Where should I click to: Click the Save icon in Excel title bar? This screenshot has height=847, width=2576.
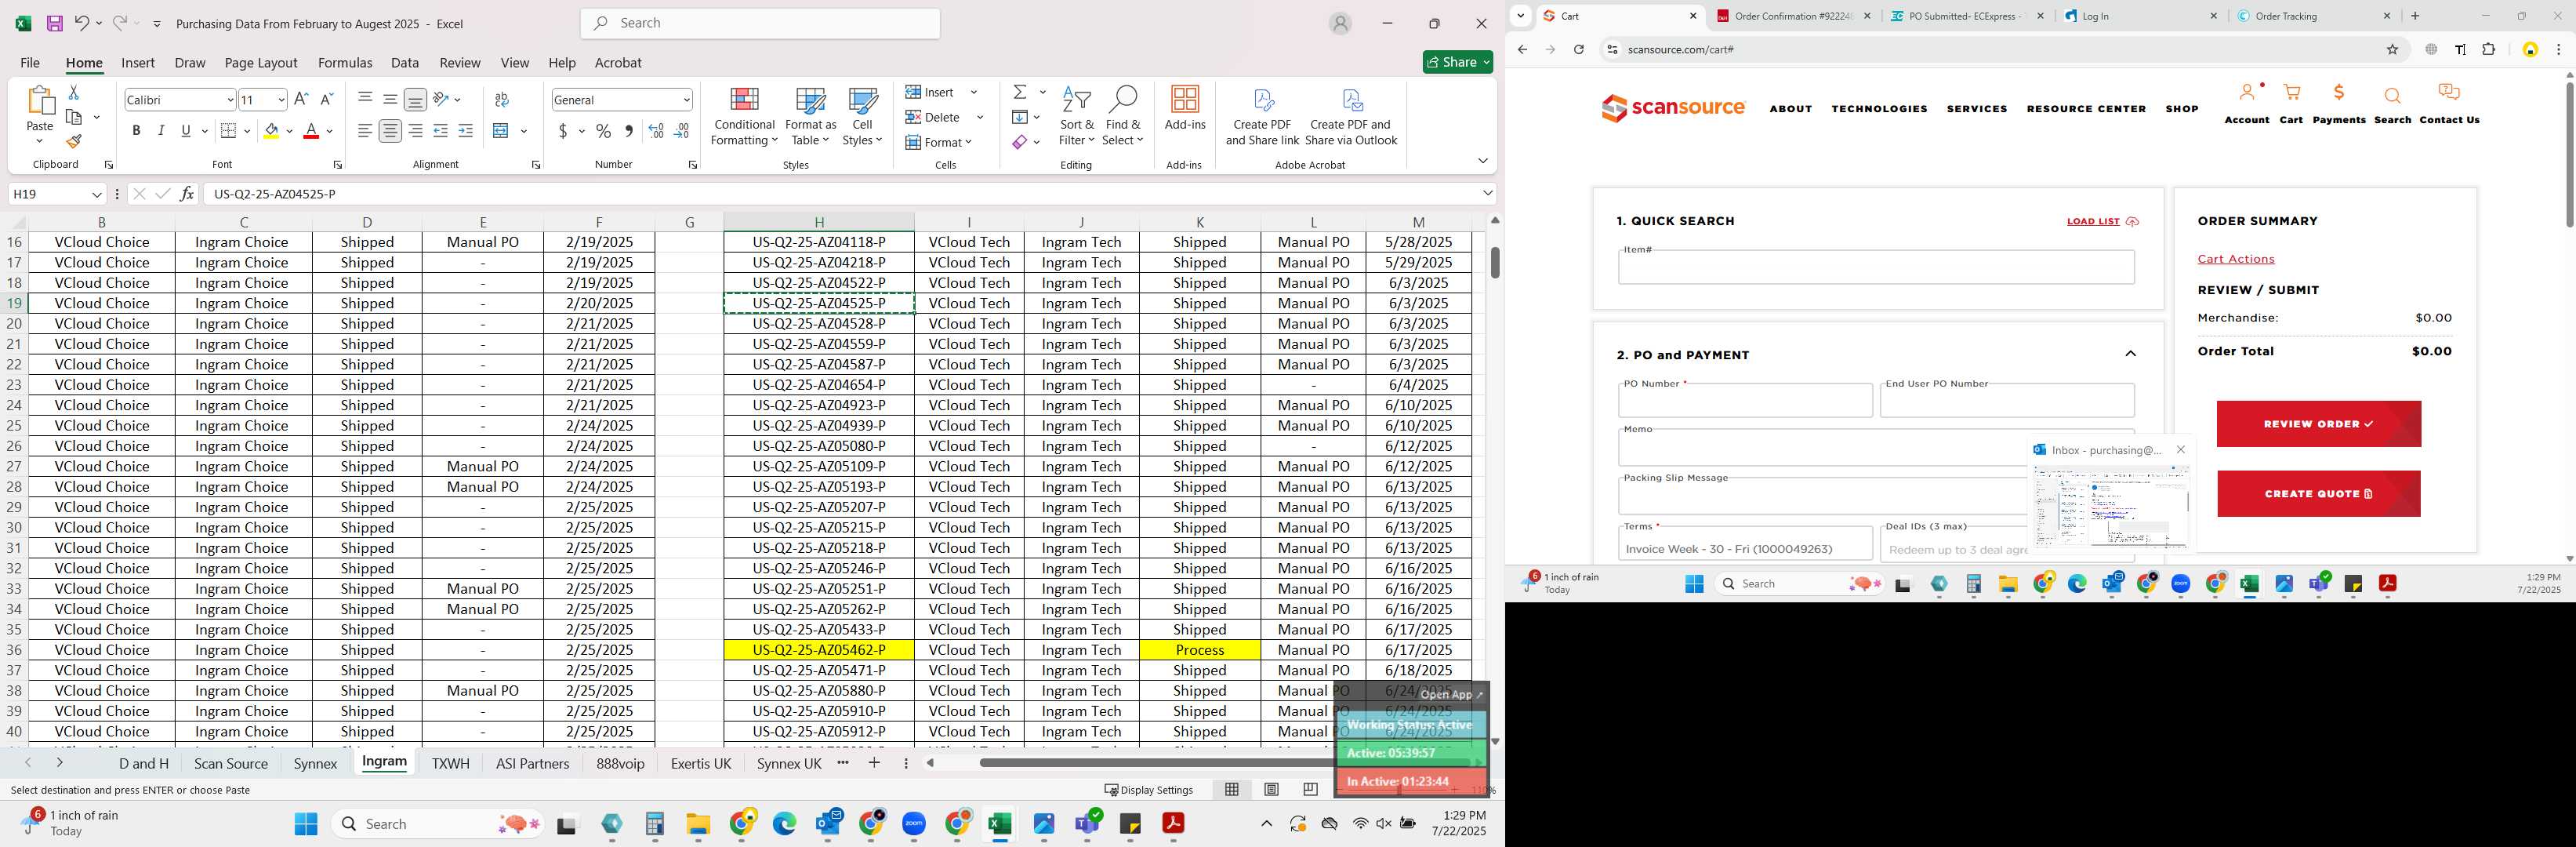click(x=55, y=23)
